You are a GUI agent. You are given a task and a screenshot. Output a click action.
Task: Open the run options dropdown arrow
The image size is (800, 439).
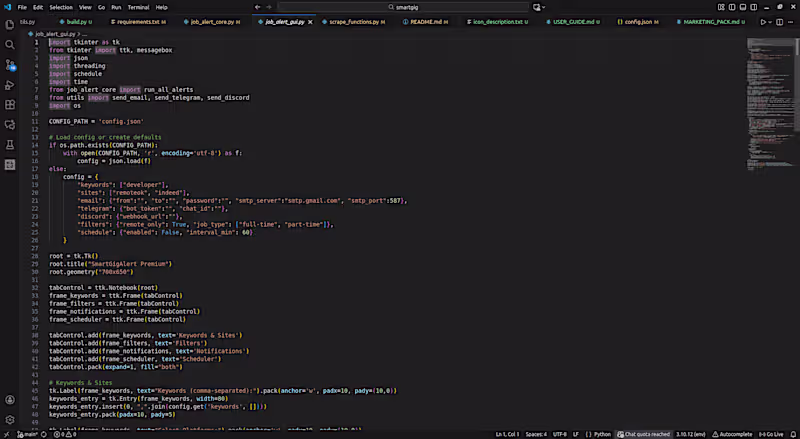coord(770,22)
